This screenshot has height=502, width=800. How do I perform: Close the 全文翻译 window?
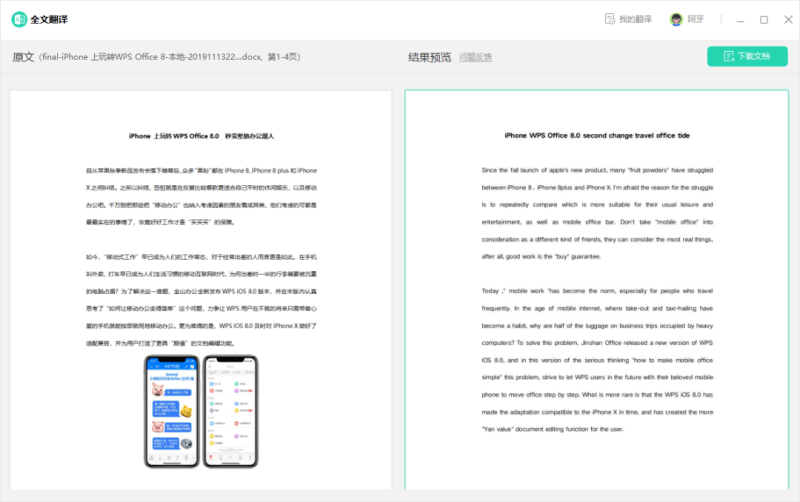click(788, 19)
